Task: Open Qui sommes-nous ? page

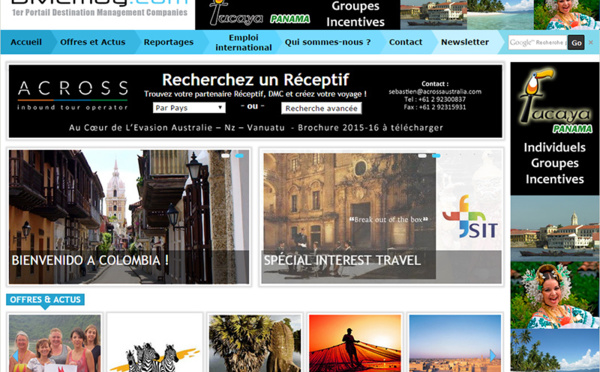Action: pos(328,42)
